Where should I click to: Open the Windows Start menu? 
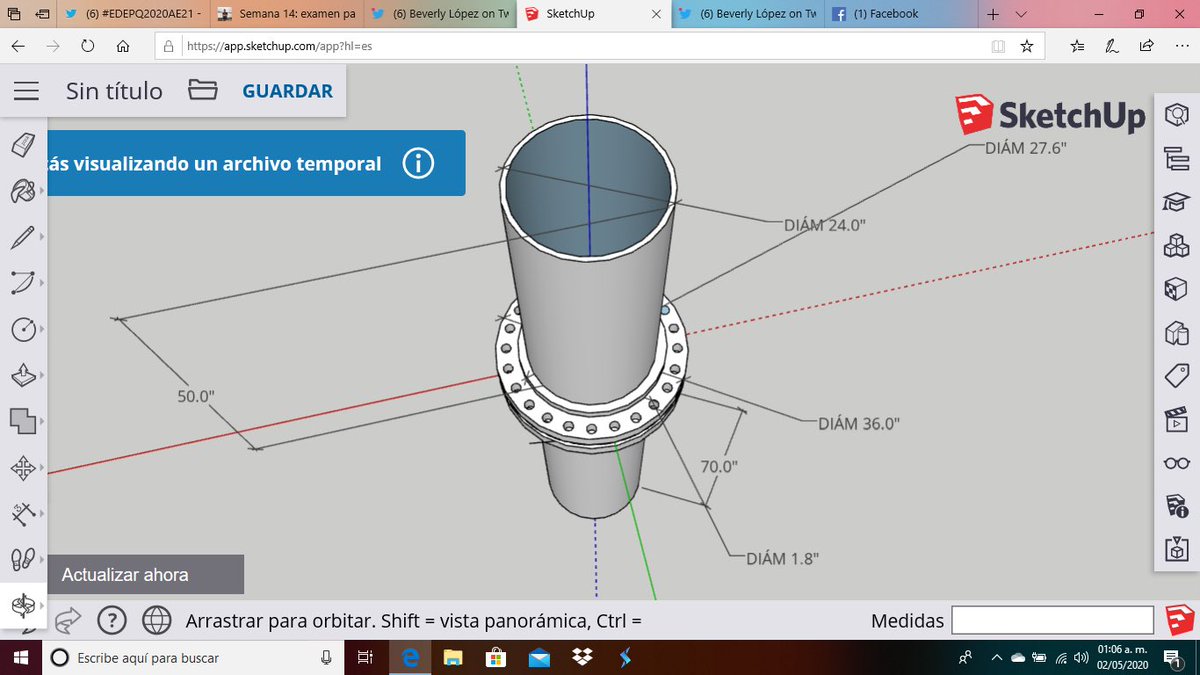click(20, 658)
